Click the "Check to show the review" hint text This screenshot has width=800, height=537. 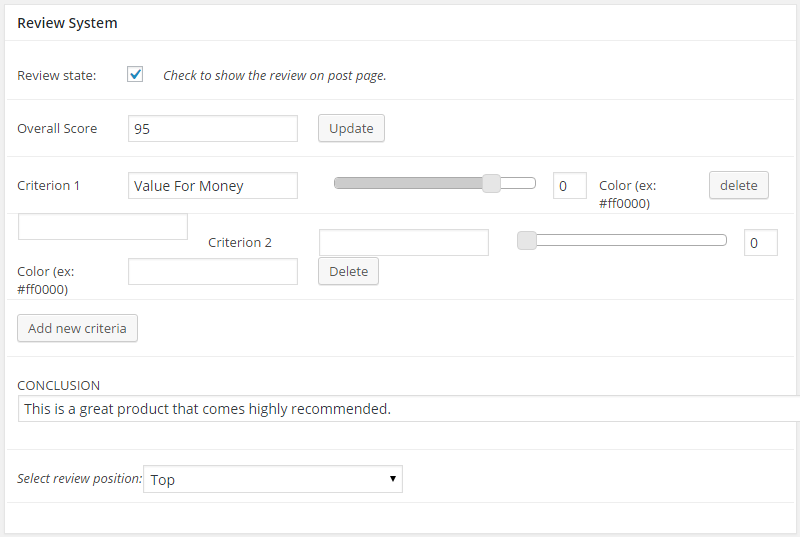pyautogui.click(x=274, y=75)
